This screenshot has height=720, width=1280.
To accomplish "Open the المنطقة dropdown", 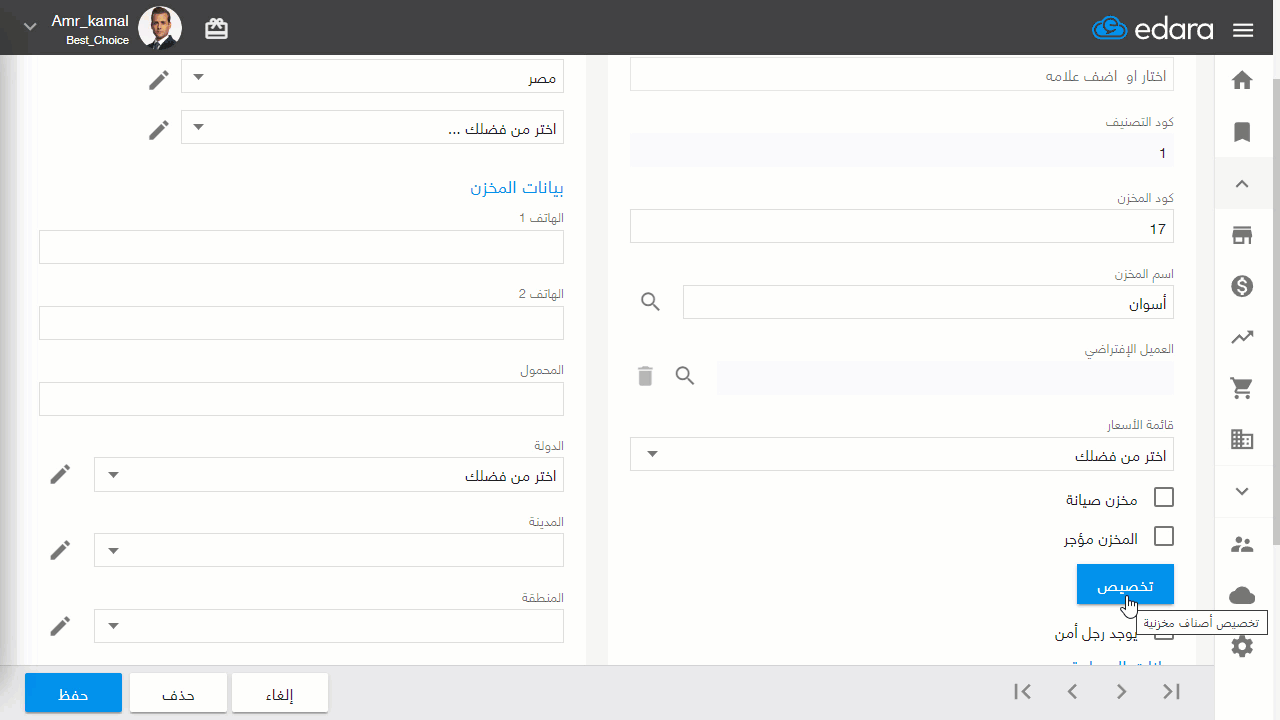I will 329,626.
